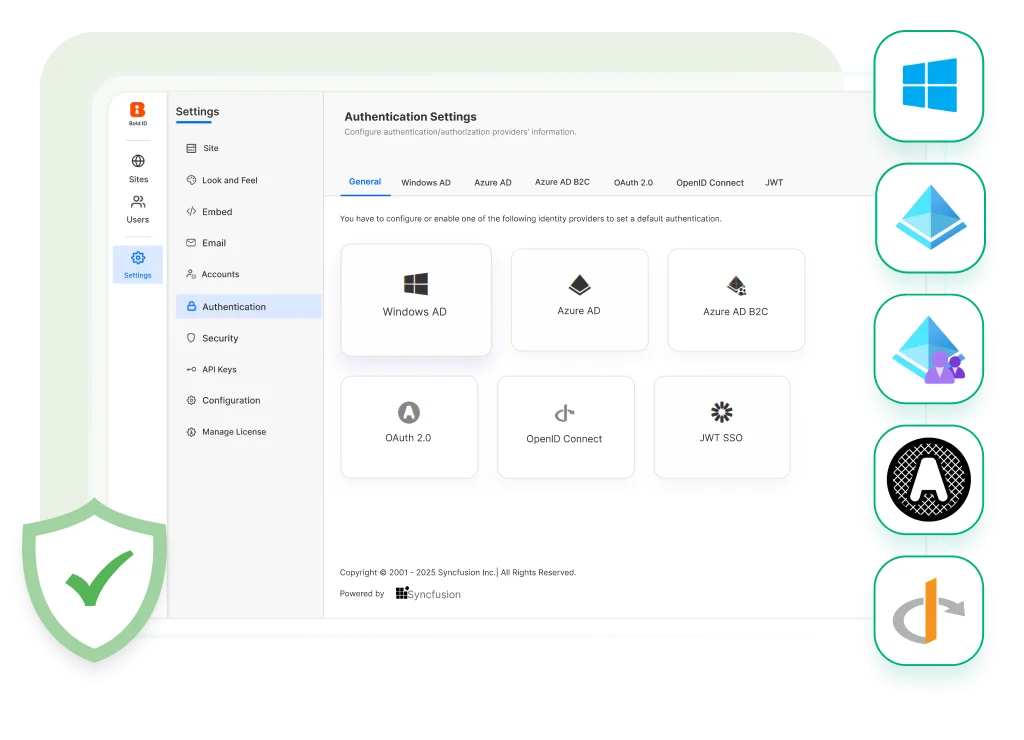Click the Azure AD B2C badge icon
This screenshot has width=1024, height=740.
coord(929,349)
